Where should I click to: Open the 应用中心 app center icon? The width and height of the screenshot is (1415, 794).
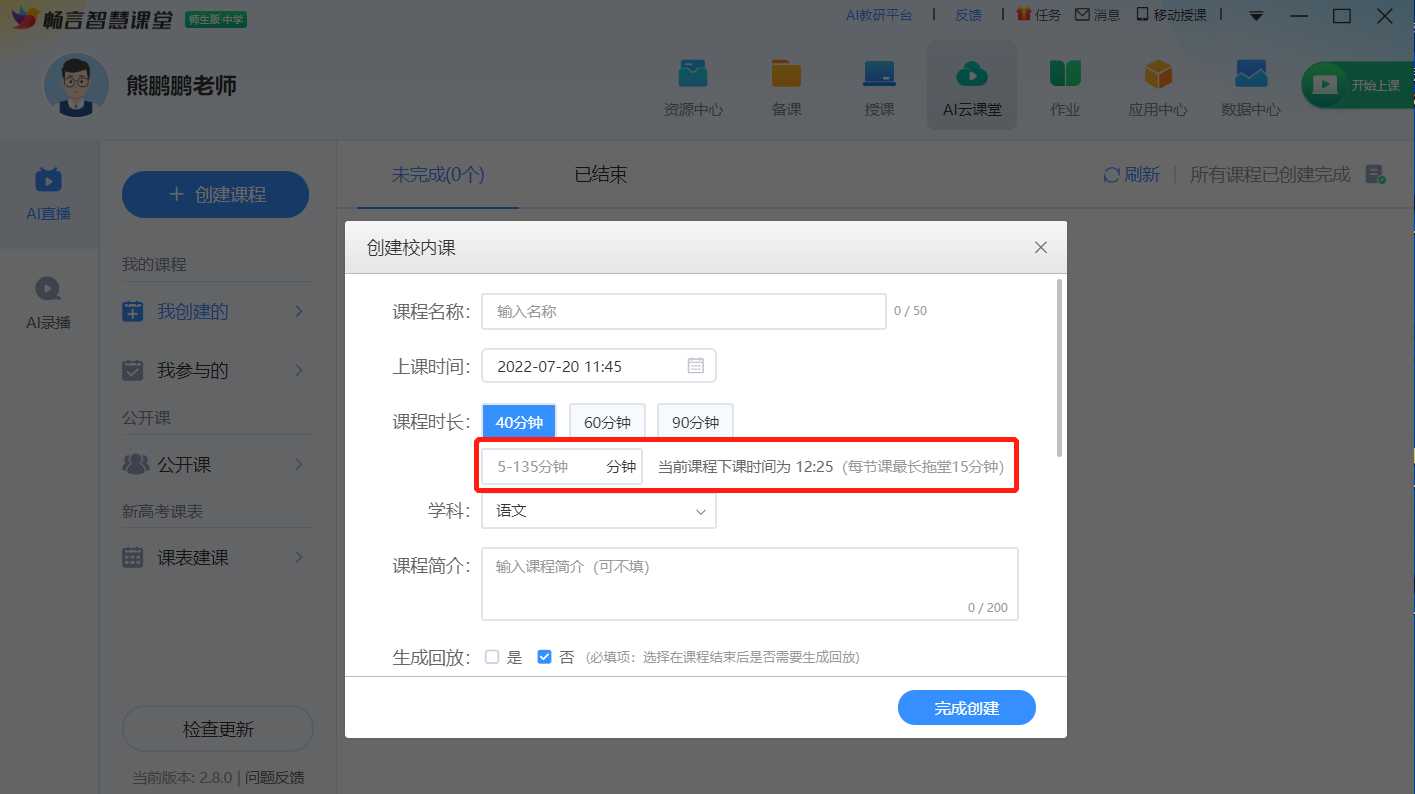[x=1158, y=75]
